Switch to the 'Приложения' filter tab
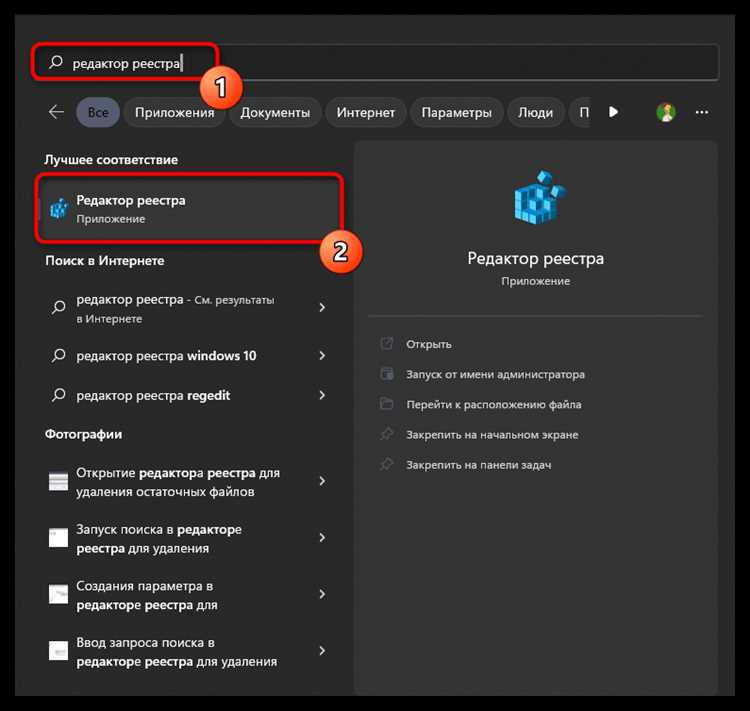This screenshot has height=711, width=750. 175,112
